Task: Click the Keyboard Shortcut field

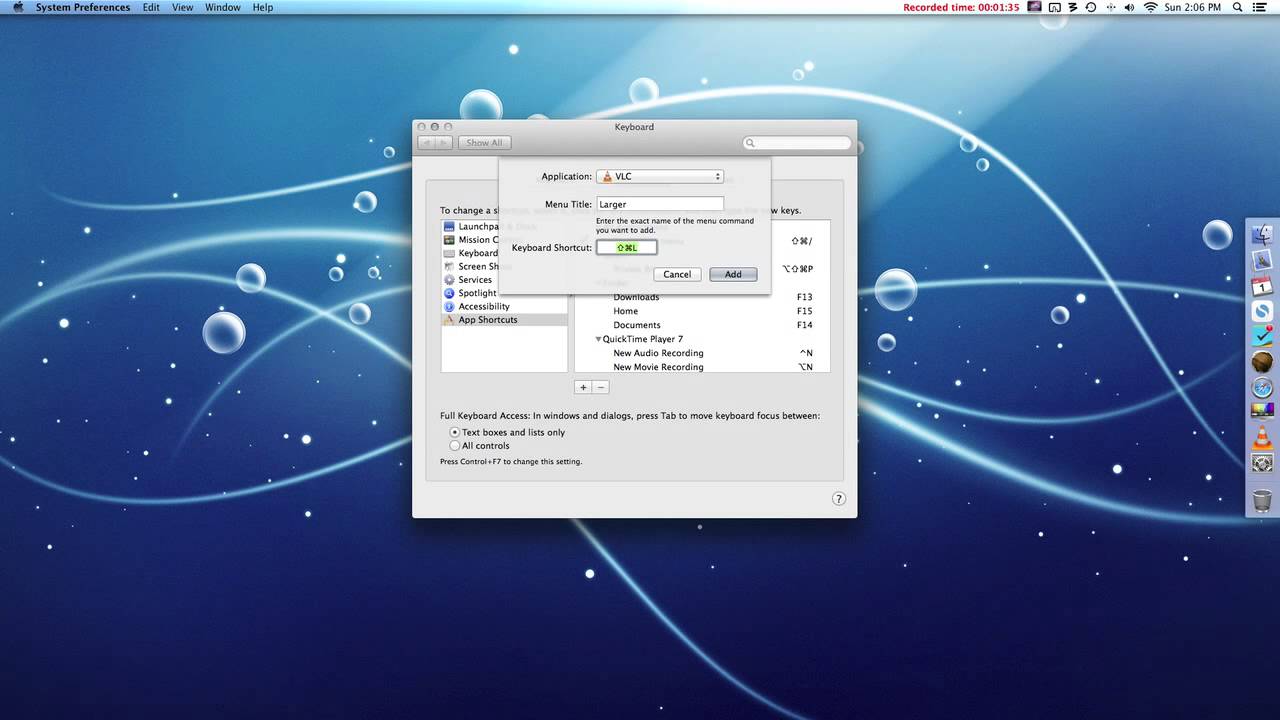Action: [627, 247]
